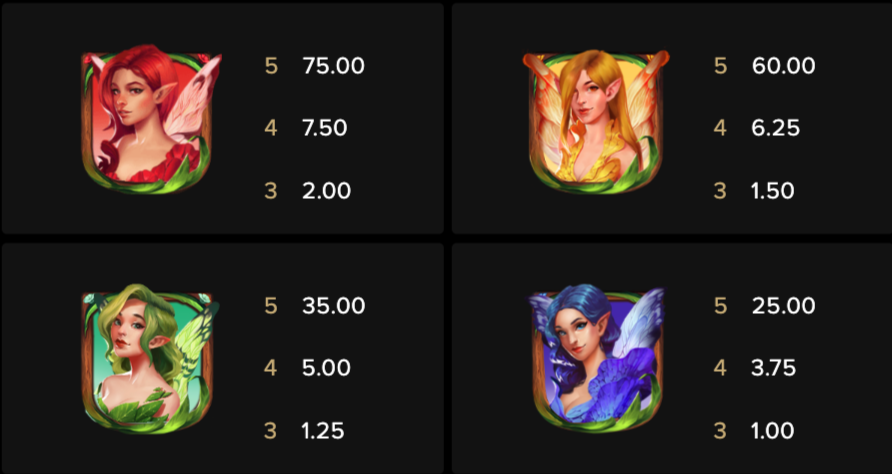The width and height of the screenshot is (892, 474).
Task: Select the blue-haired fairy symbol
Action: [596, 359]
